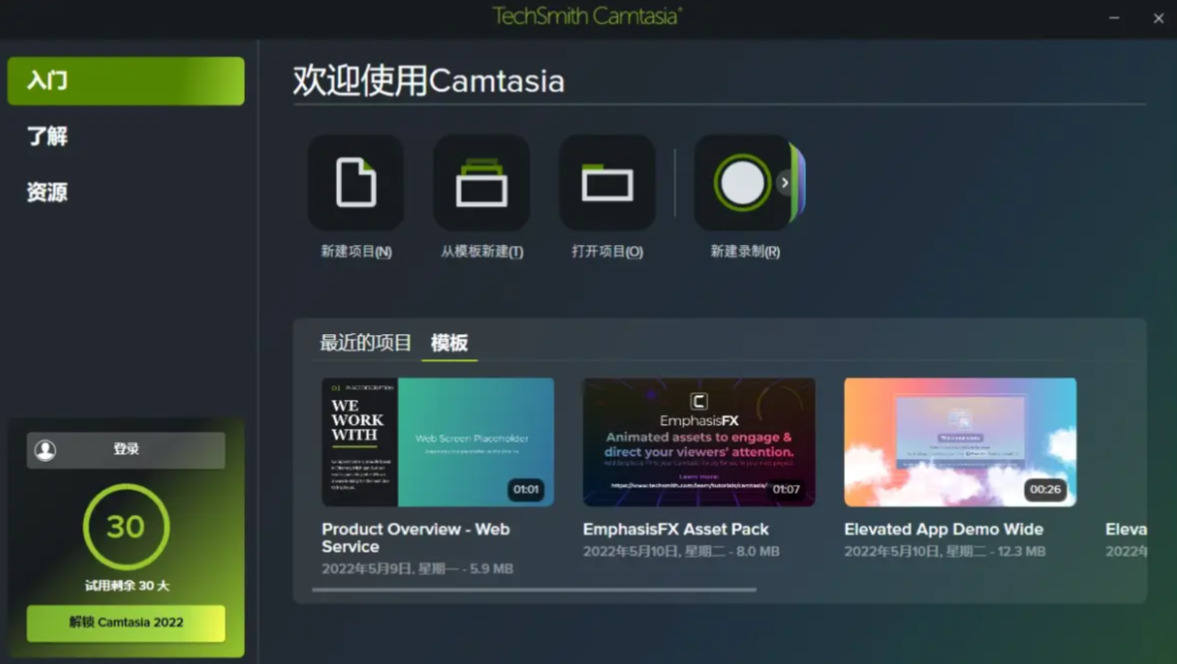This screenshot has width=1177, height=664.
Task: Click the EmphasisFX Asset Pack title
Action: [x=676, y=529]
